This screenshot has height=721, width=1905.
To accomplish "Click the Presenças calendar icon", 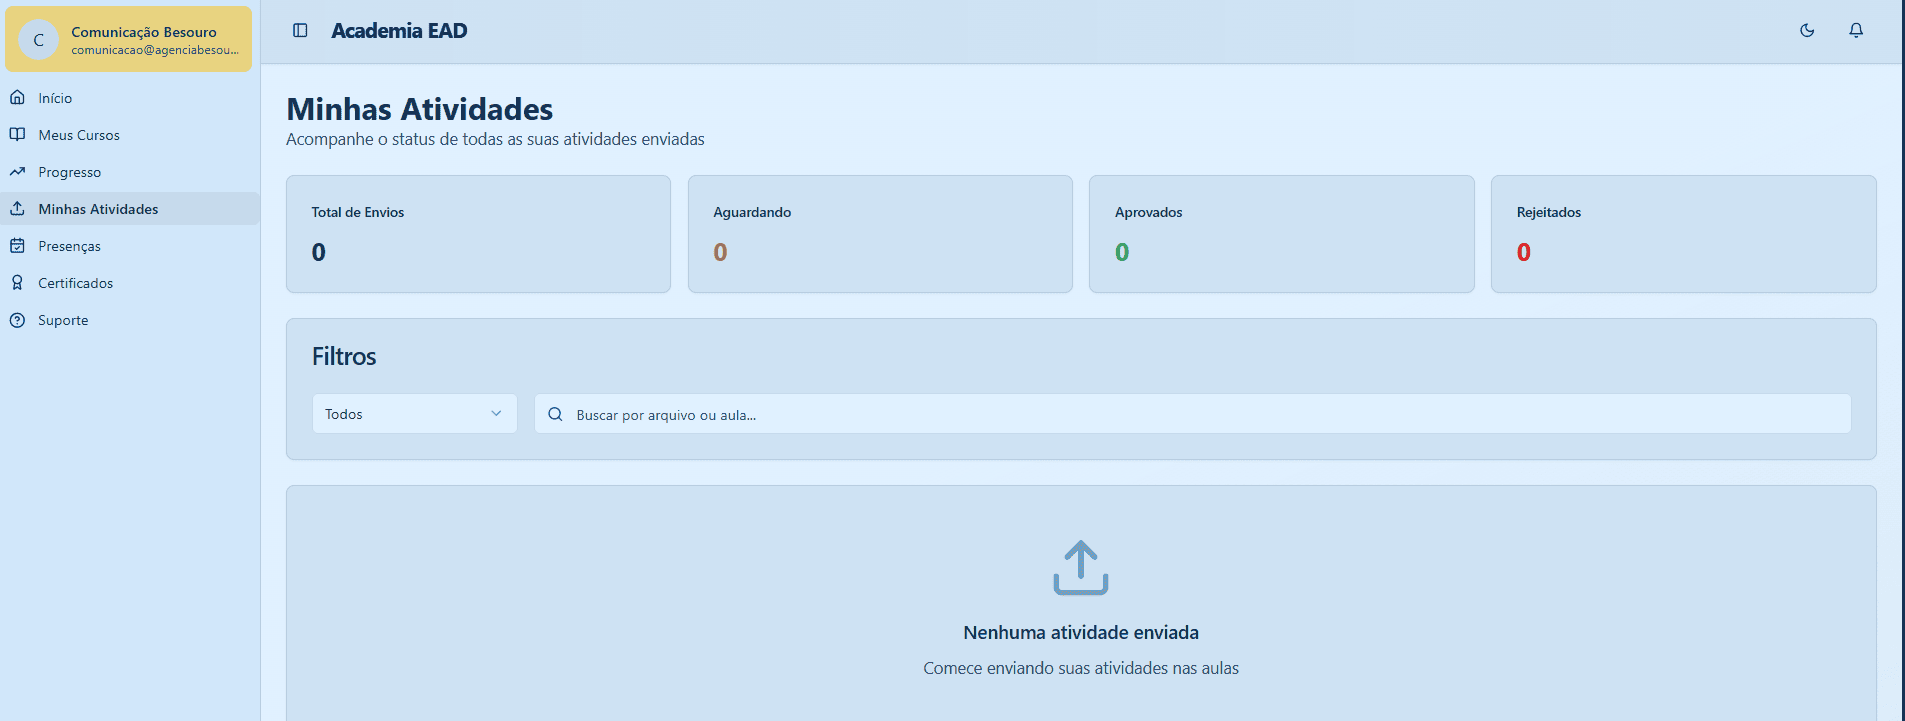I will point(17,246).
